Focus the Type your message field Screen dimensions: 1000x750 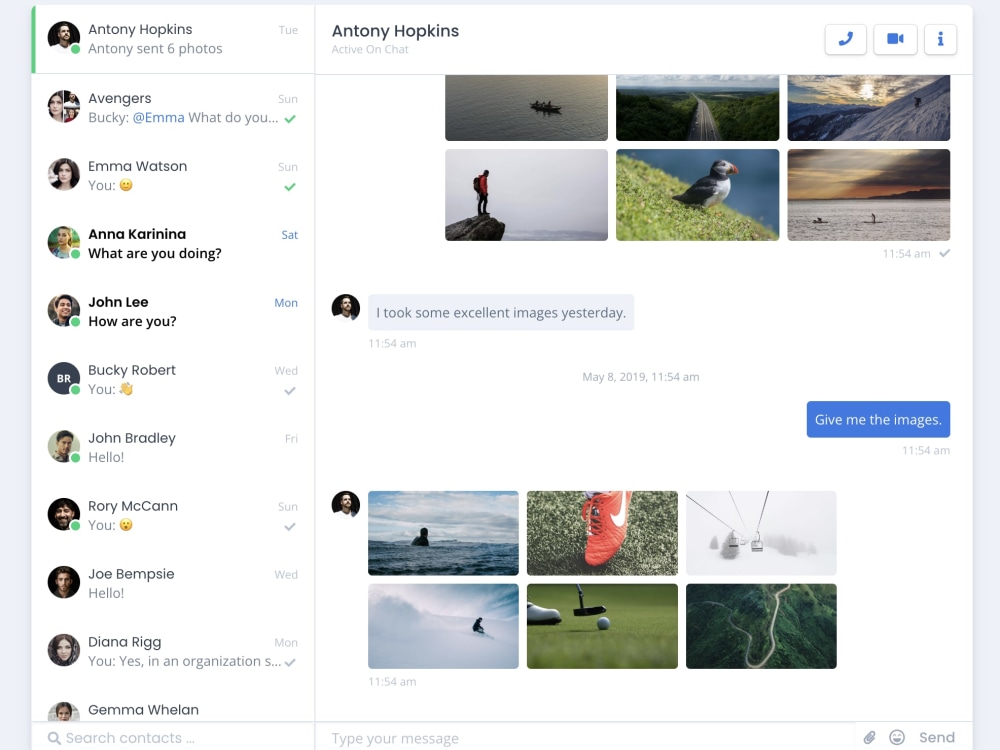584,738
